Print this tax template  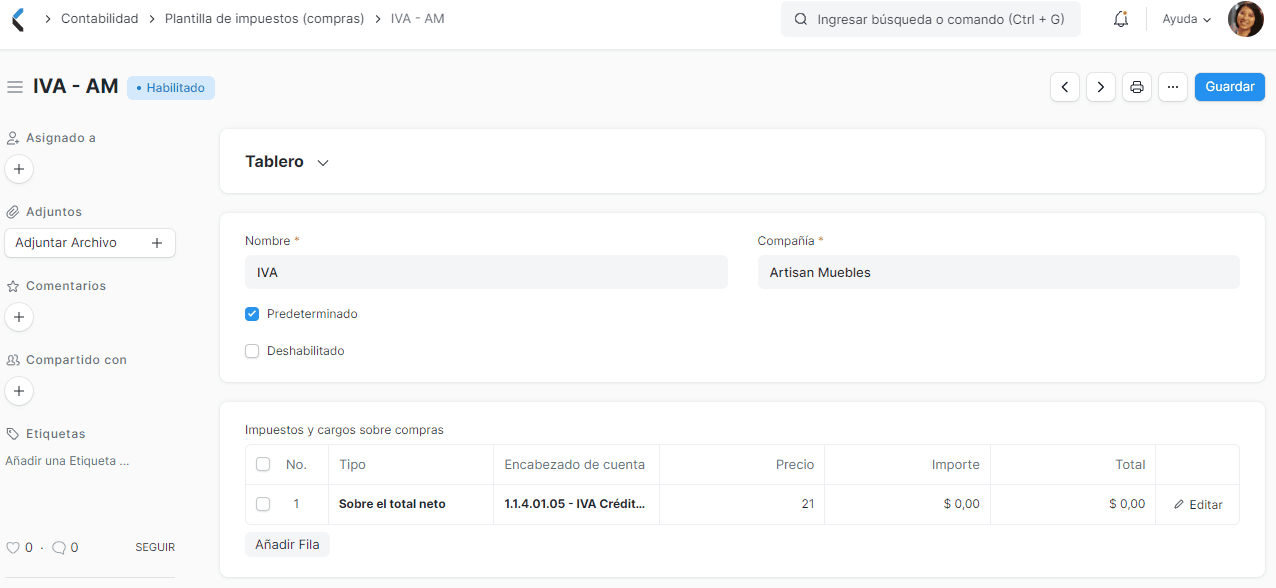[1137, 87]
